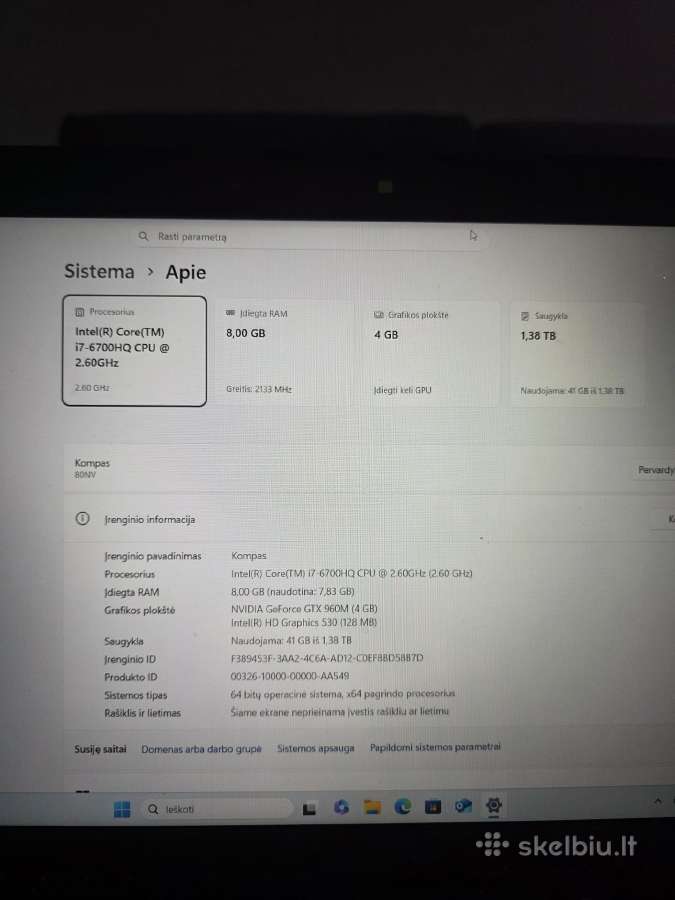Click the info icon beside Įrenginio informacija
Viewport: 675px width, 900px height.
point(82,519)
